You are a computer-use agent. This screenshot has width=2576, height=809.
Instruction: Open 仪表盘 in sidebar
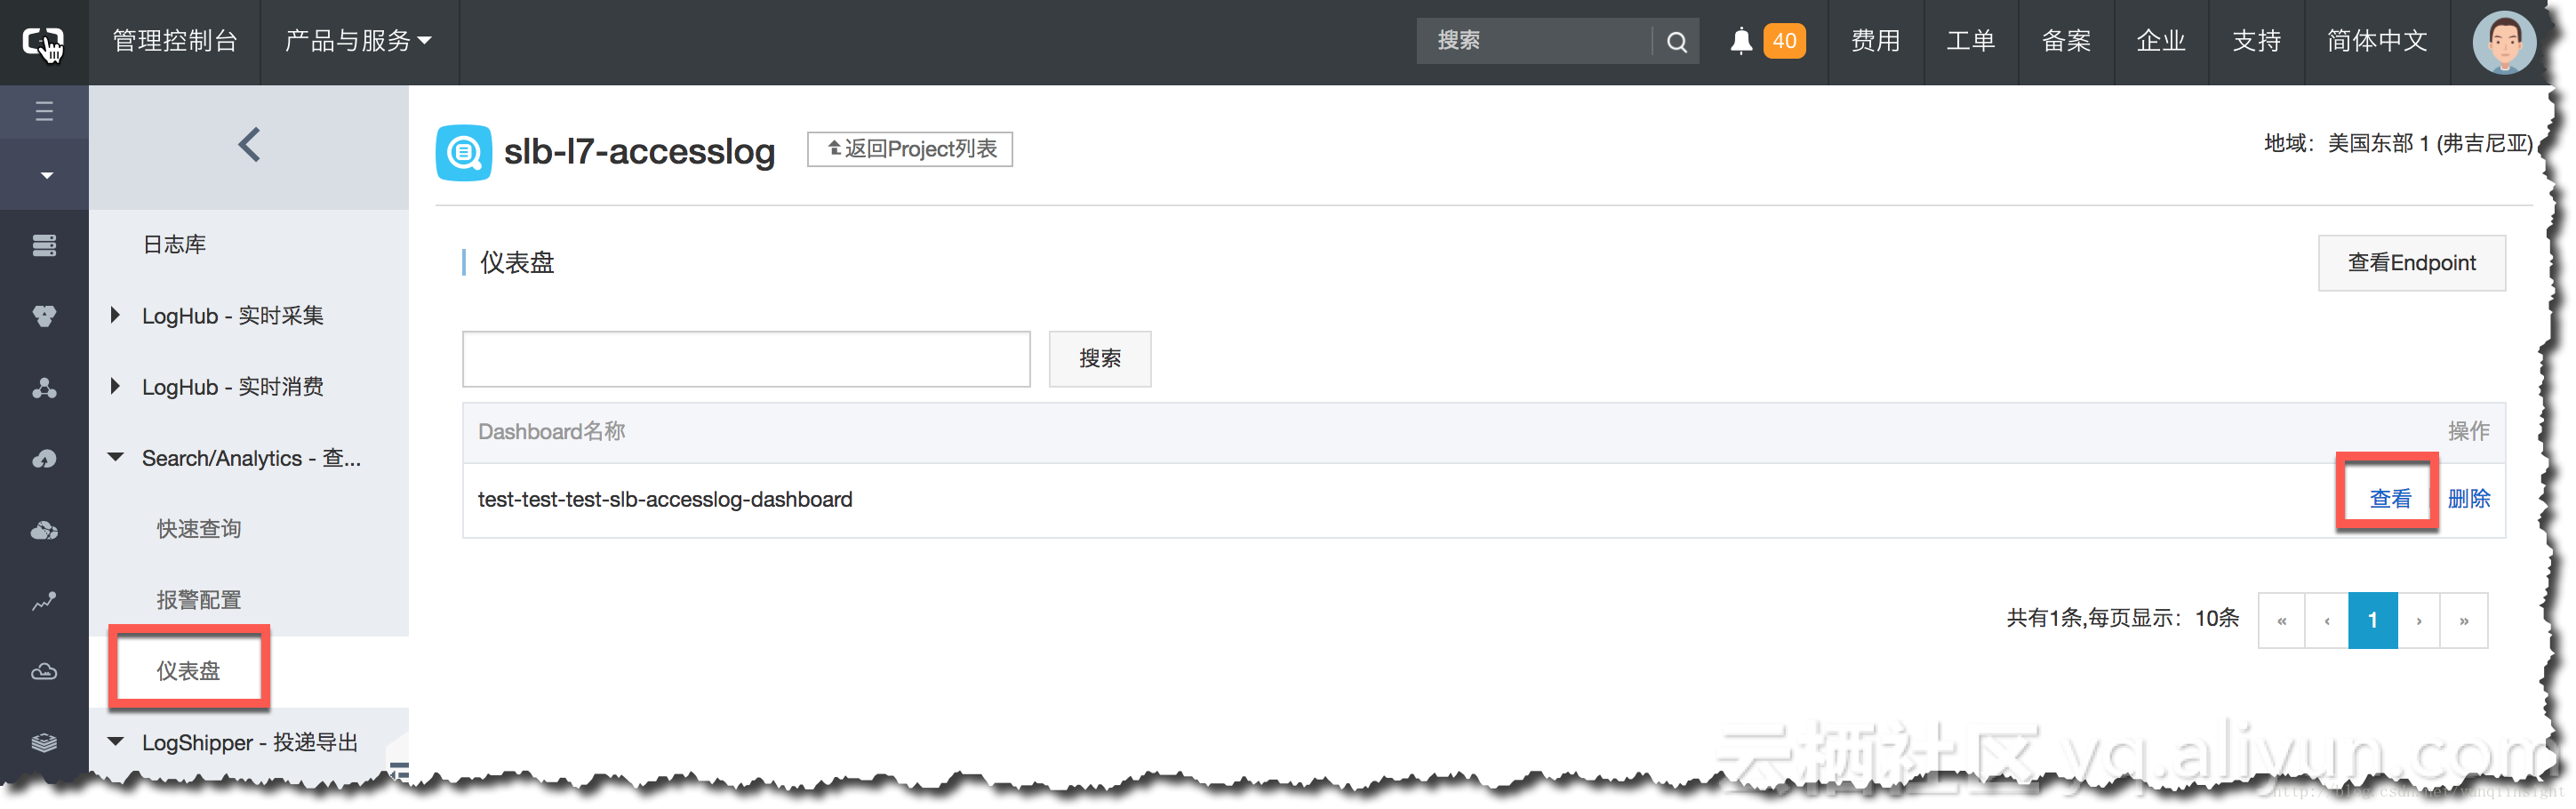(x=188, y=671)
